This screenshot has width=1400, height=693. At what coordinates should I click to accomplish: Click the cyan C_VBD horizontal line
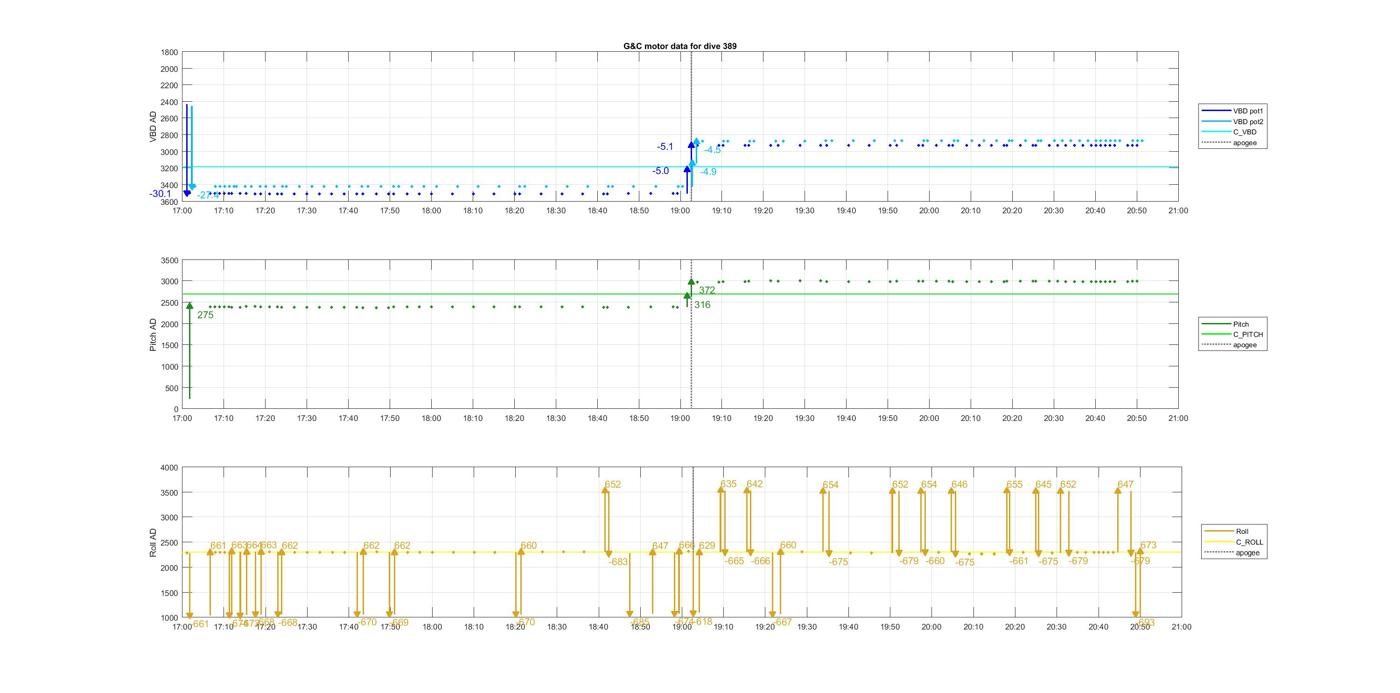[680, 167]
